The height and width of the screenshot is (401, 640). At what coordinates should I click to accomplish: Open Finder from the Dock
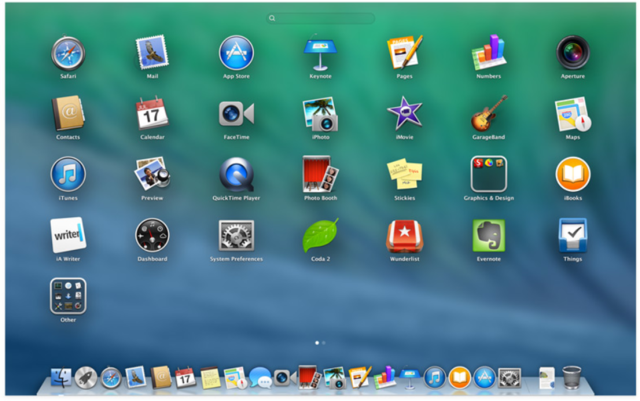tap(61, 378)
